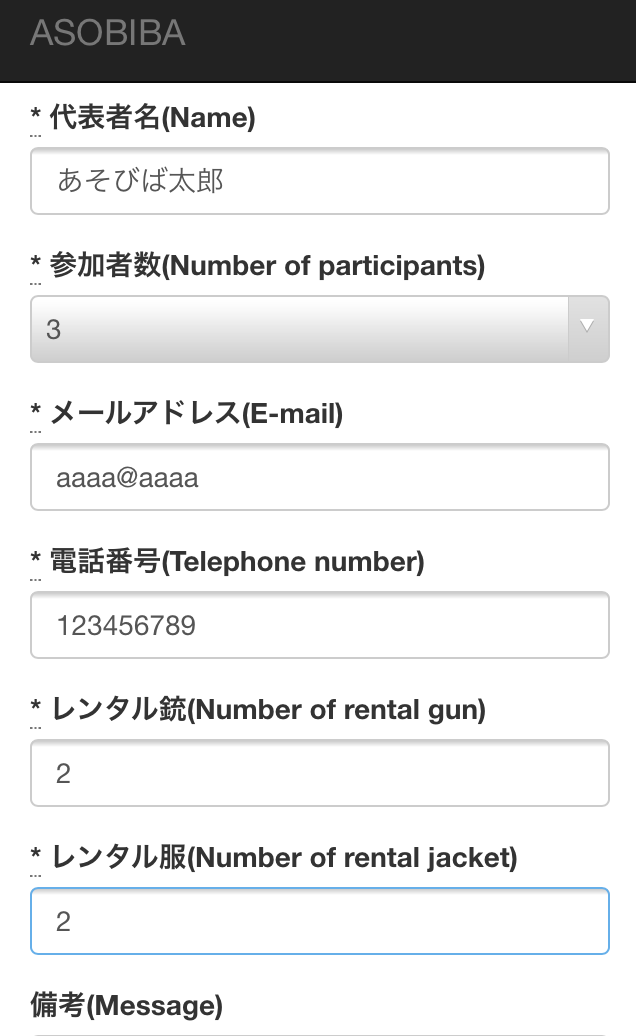Open the Number of participants select box showing 3
This screenshot has width=636, height=1036.
pyautogui.click(x=300, y=329)
